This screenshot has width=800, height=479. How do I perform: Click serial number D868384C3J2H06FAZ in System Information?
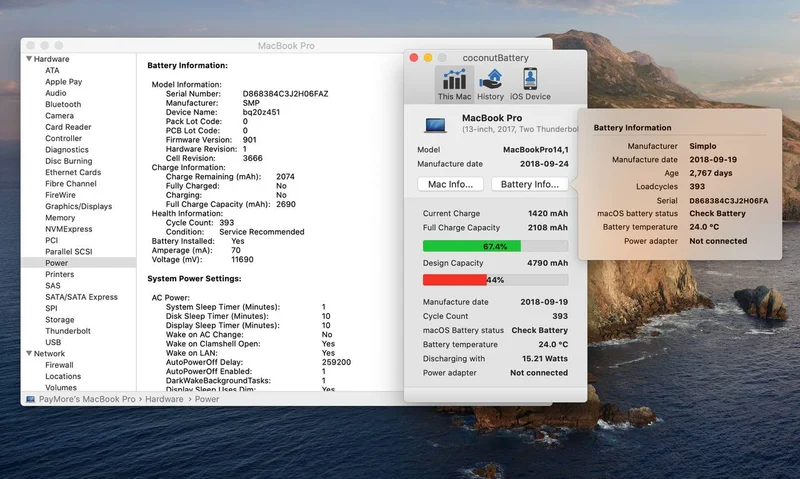coord(285,94)
